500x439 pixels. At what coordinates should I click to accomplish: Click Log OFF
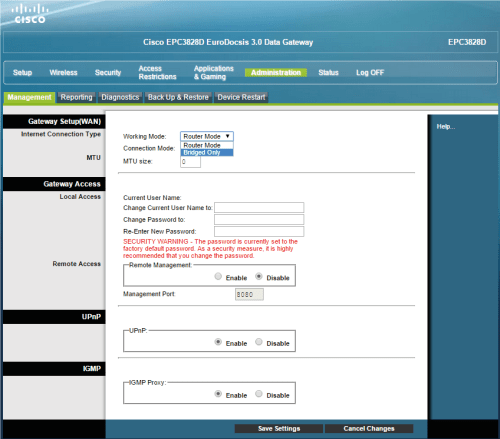point(370,72)
